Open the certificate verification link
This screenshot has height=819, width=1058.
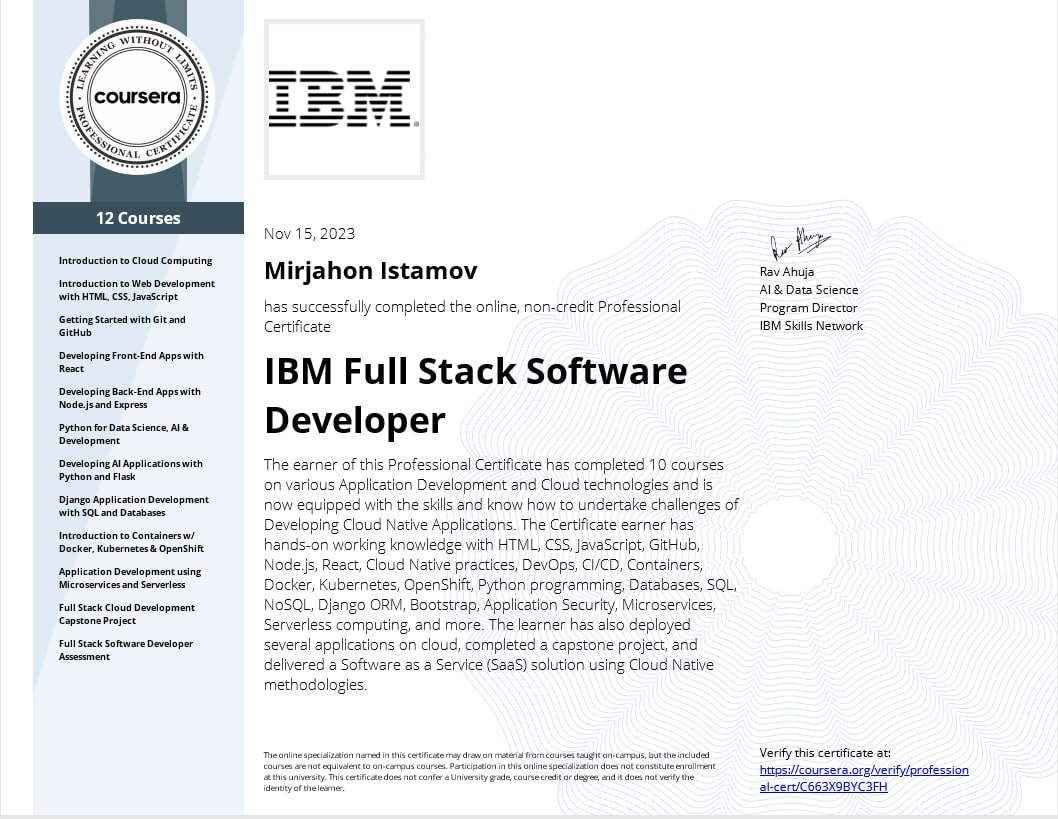[x=864, y=778]
